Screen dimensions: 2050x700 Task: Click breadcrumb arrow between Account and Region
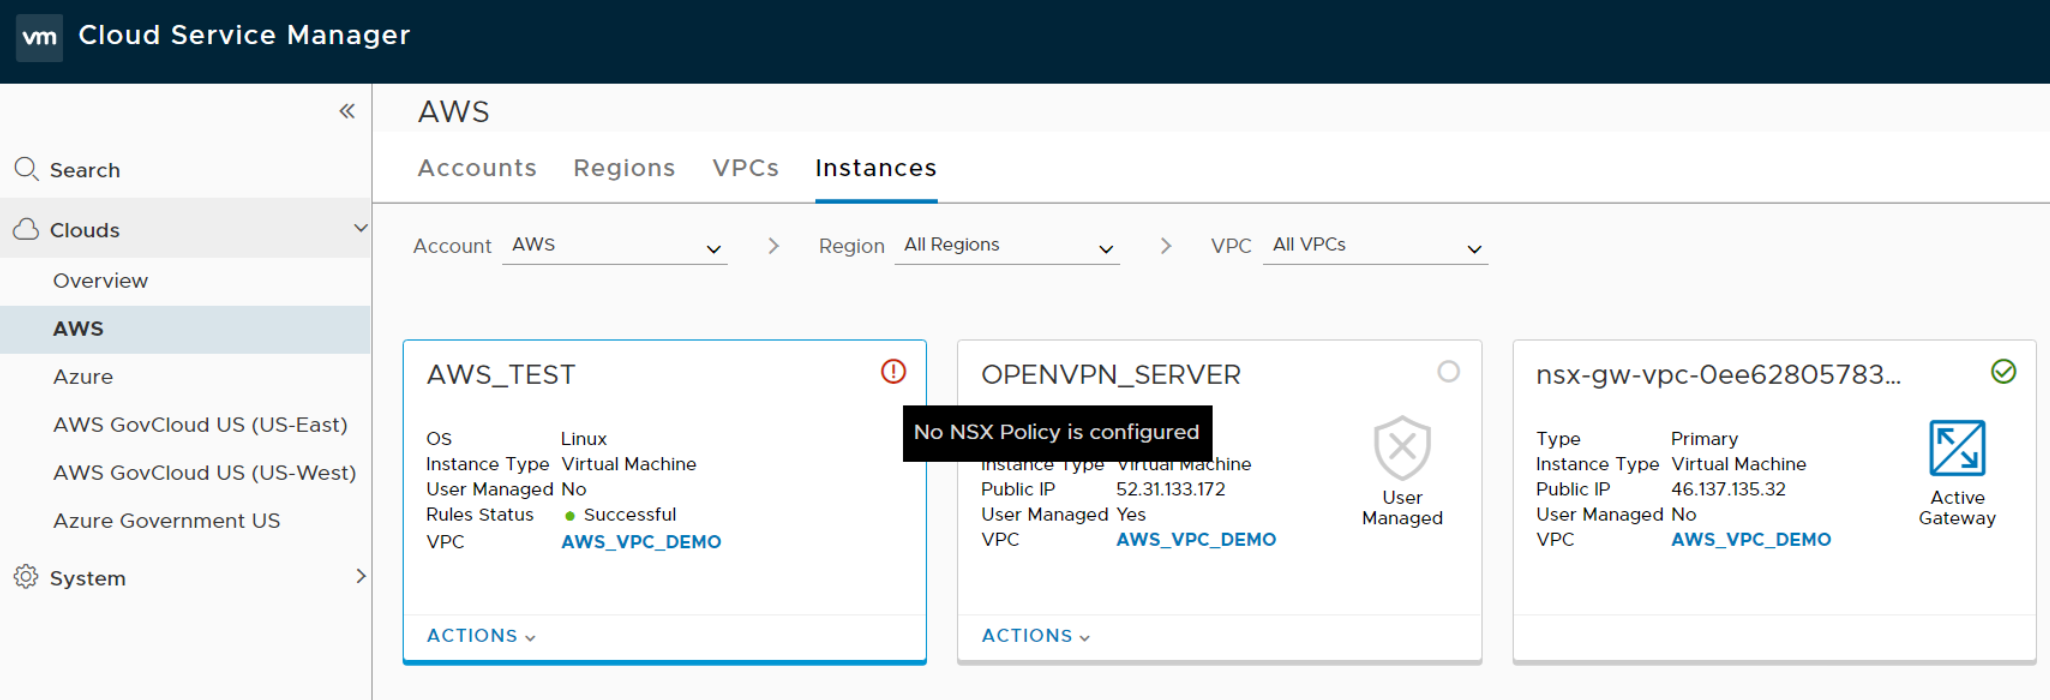coord(773,246)
